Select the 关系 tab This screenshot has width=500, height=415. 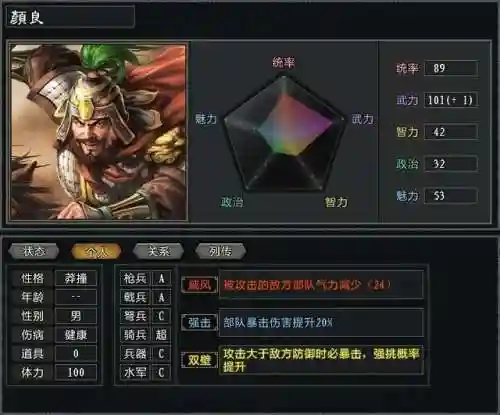click(158, 251)
